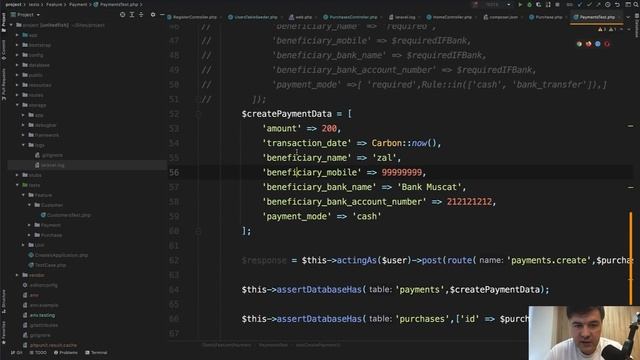This screenshot has width=640, height=360.
Task: Open the Problems tool window button
Action: tap(66, 353)
